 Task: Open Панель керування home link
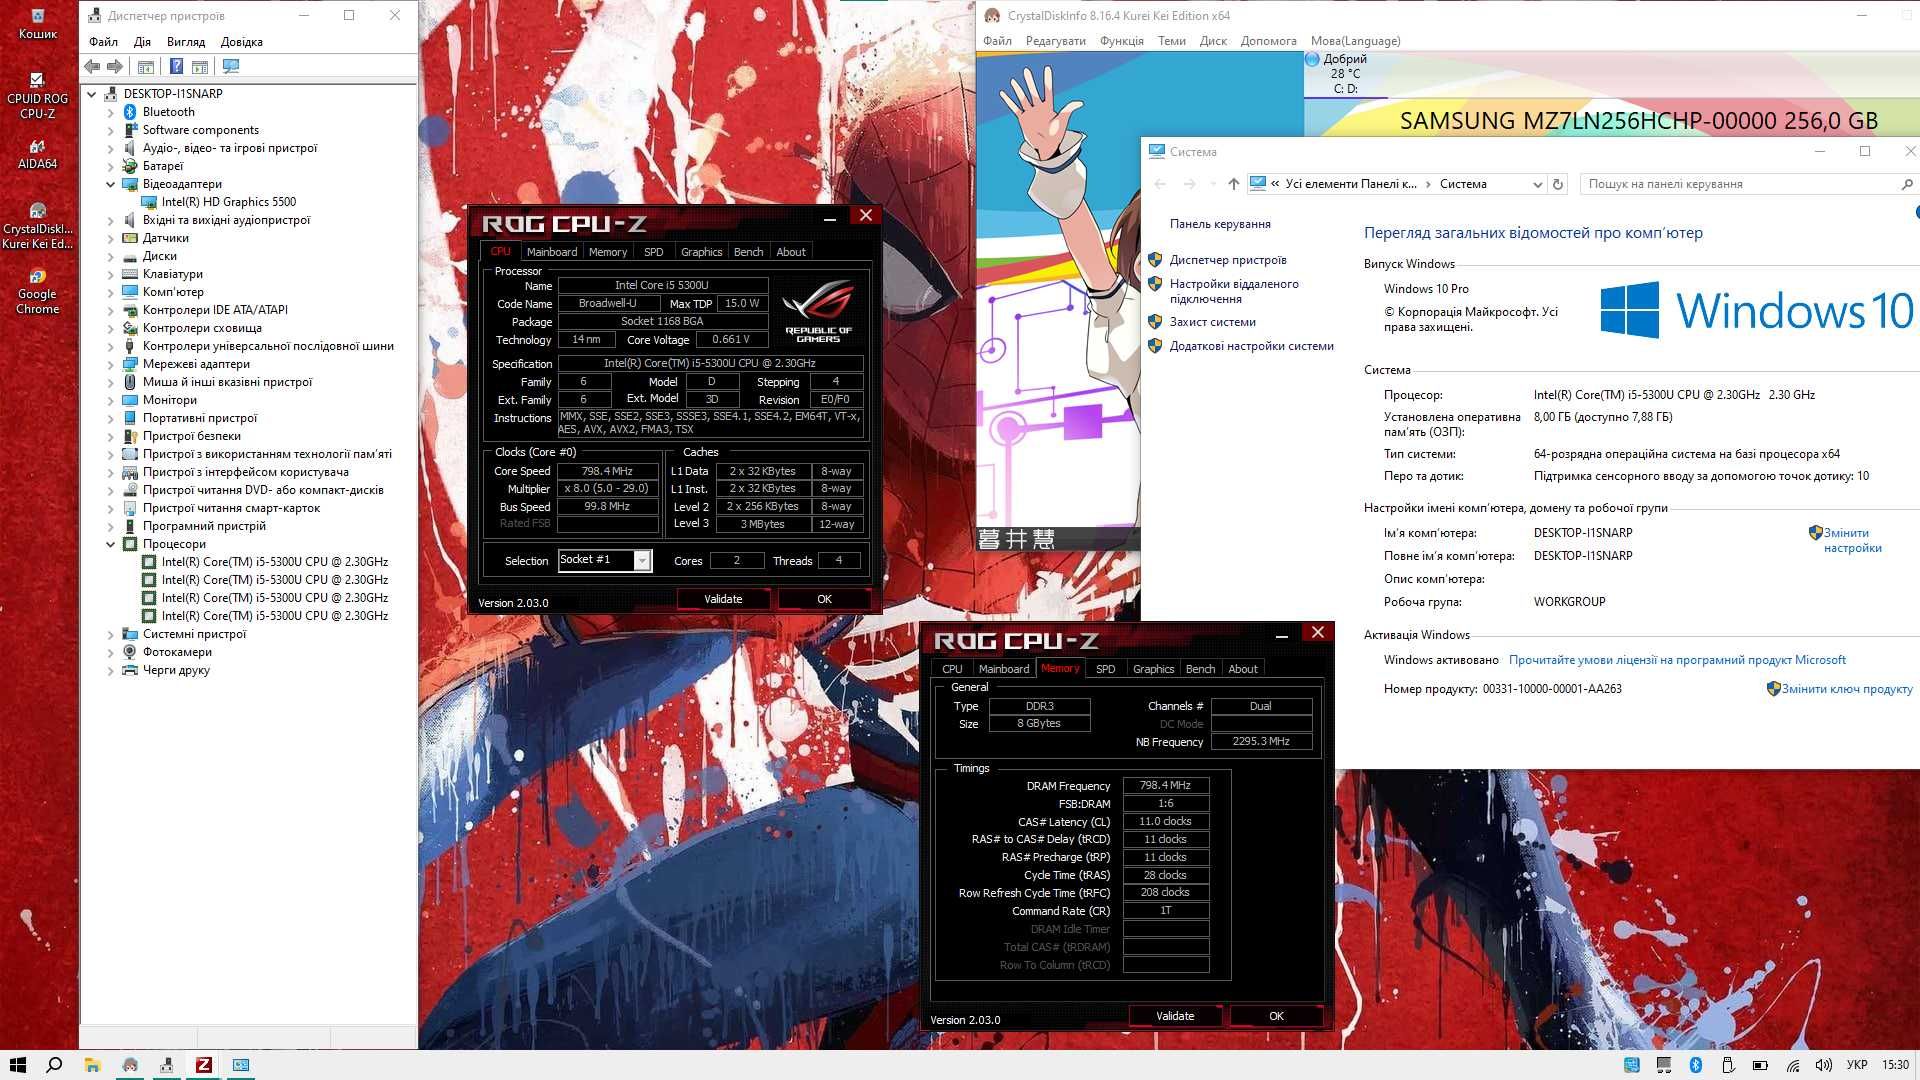(1220, 224)
